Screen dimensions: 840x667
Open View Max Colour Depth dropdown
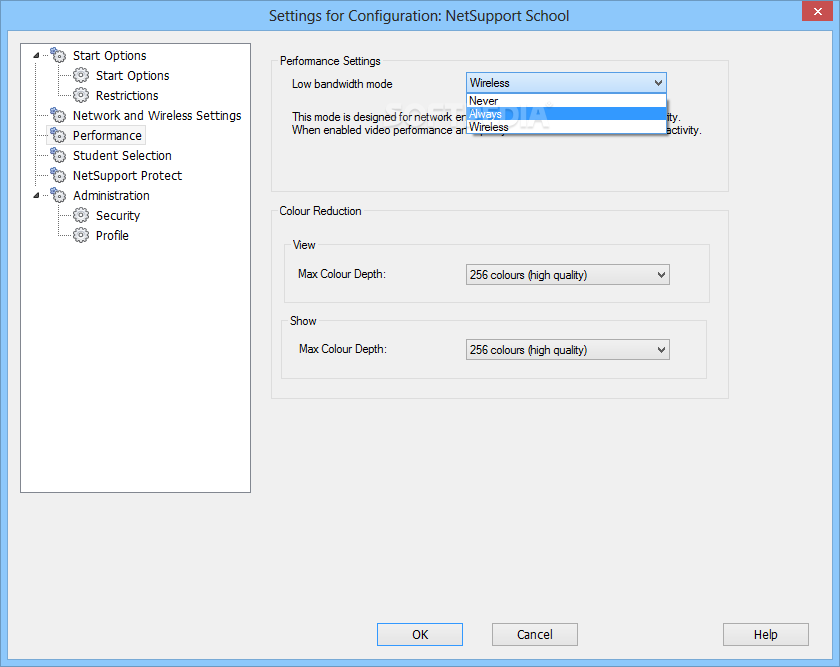click(568, 275)
